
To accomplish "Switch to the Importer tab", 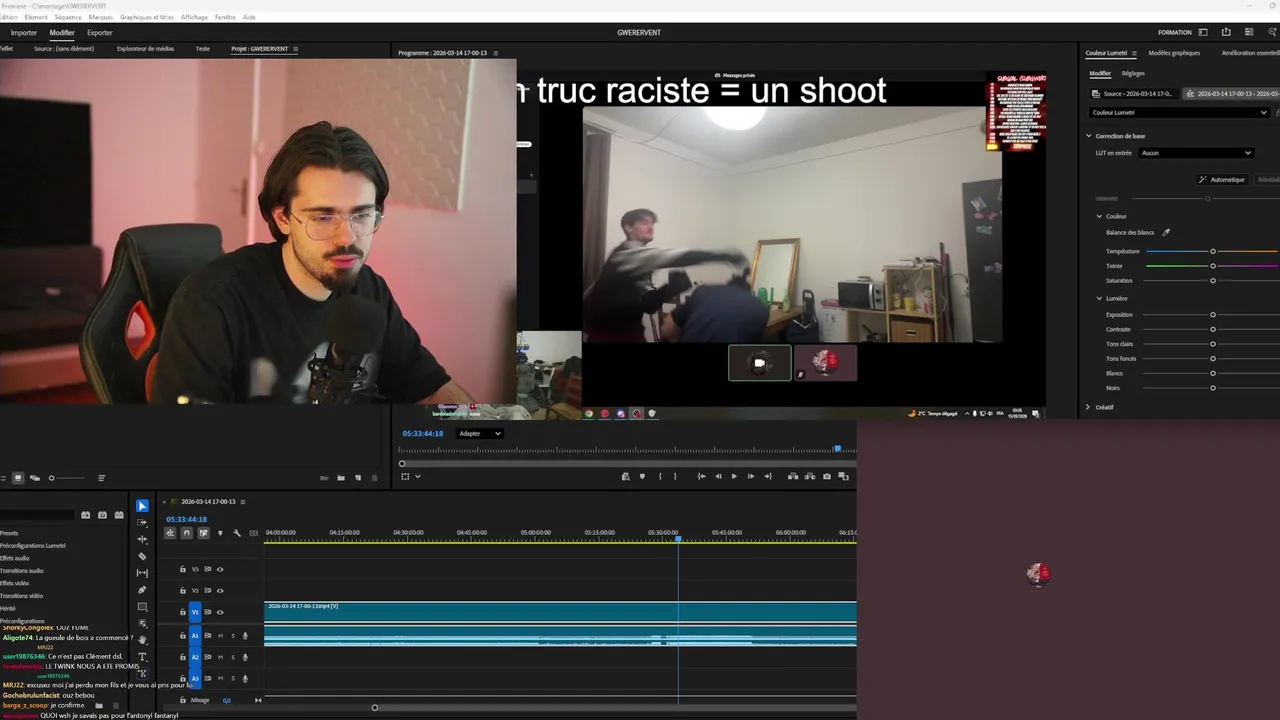I will point(24,33).
